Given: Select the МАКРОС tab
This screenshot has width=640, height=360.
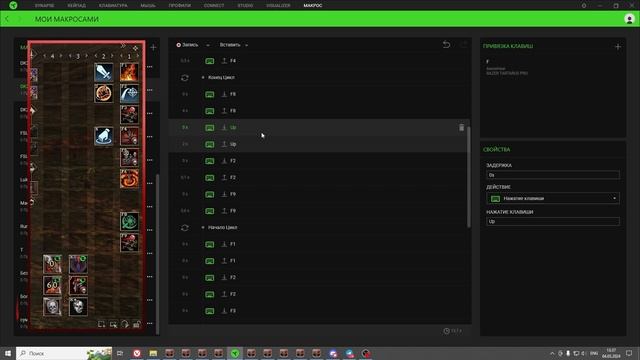Looking at the screenshot, I should click(x=313, y=6).
